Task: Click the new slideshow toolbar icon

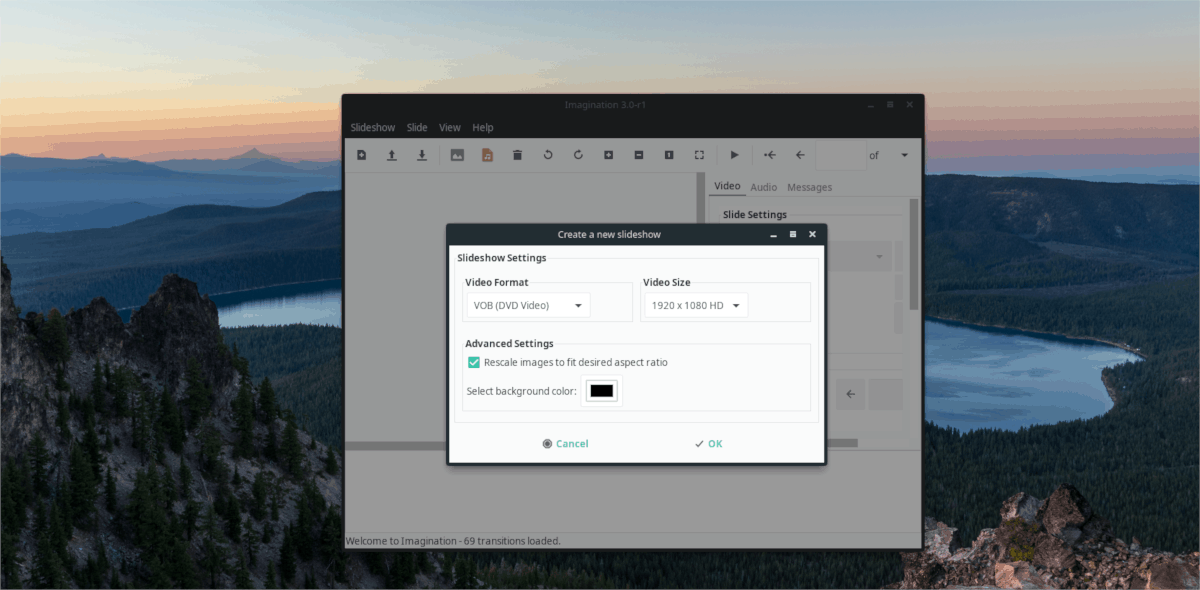Action: point(362,155)
